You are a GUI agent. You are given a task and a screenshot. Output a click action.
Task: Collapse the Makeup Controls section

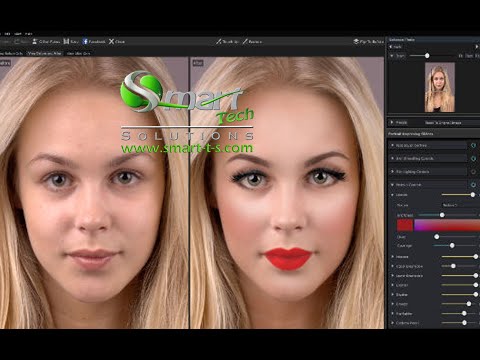coord(392,184)
